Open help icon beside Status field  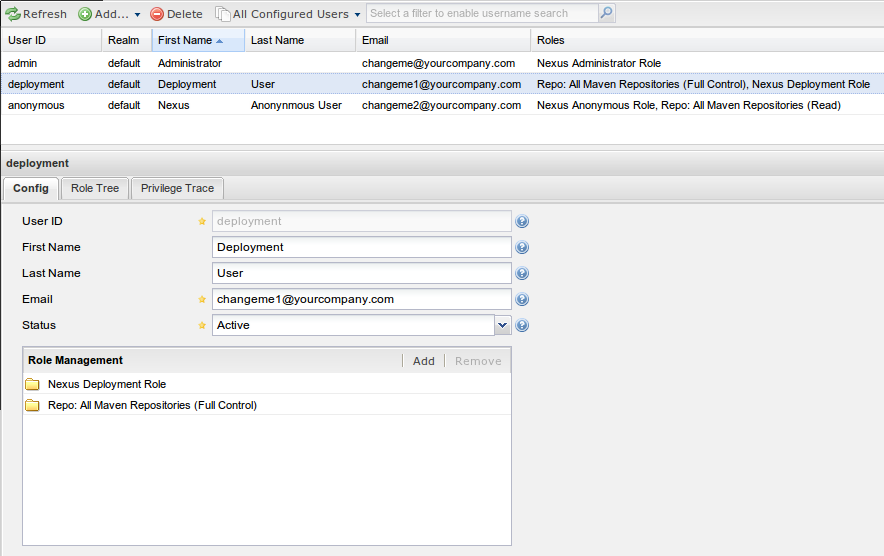coord(522,325)
